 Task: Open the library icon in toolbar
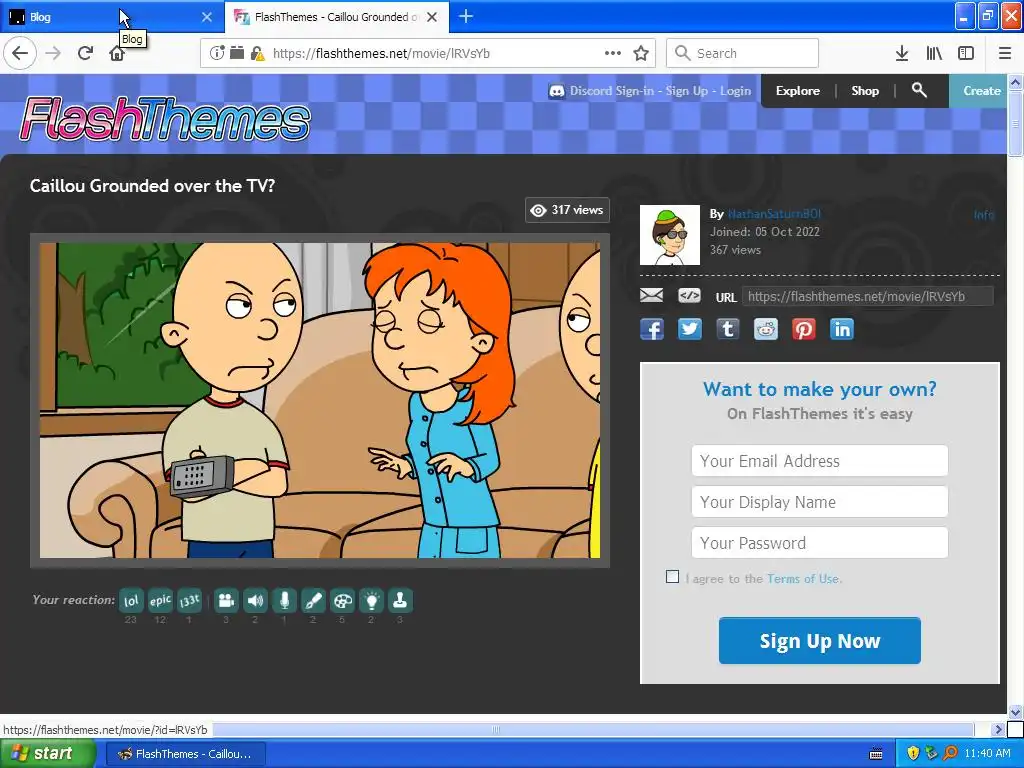[x=934, y=53]
